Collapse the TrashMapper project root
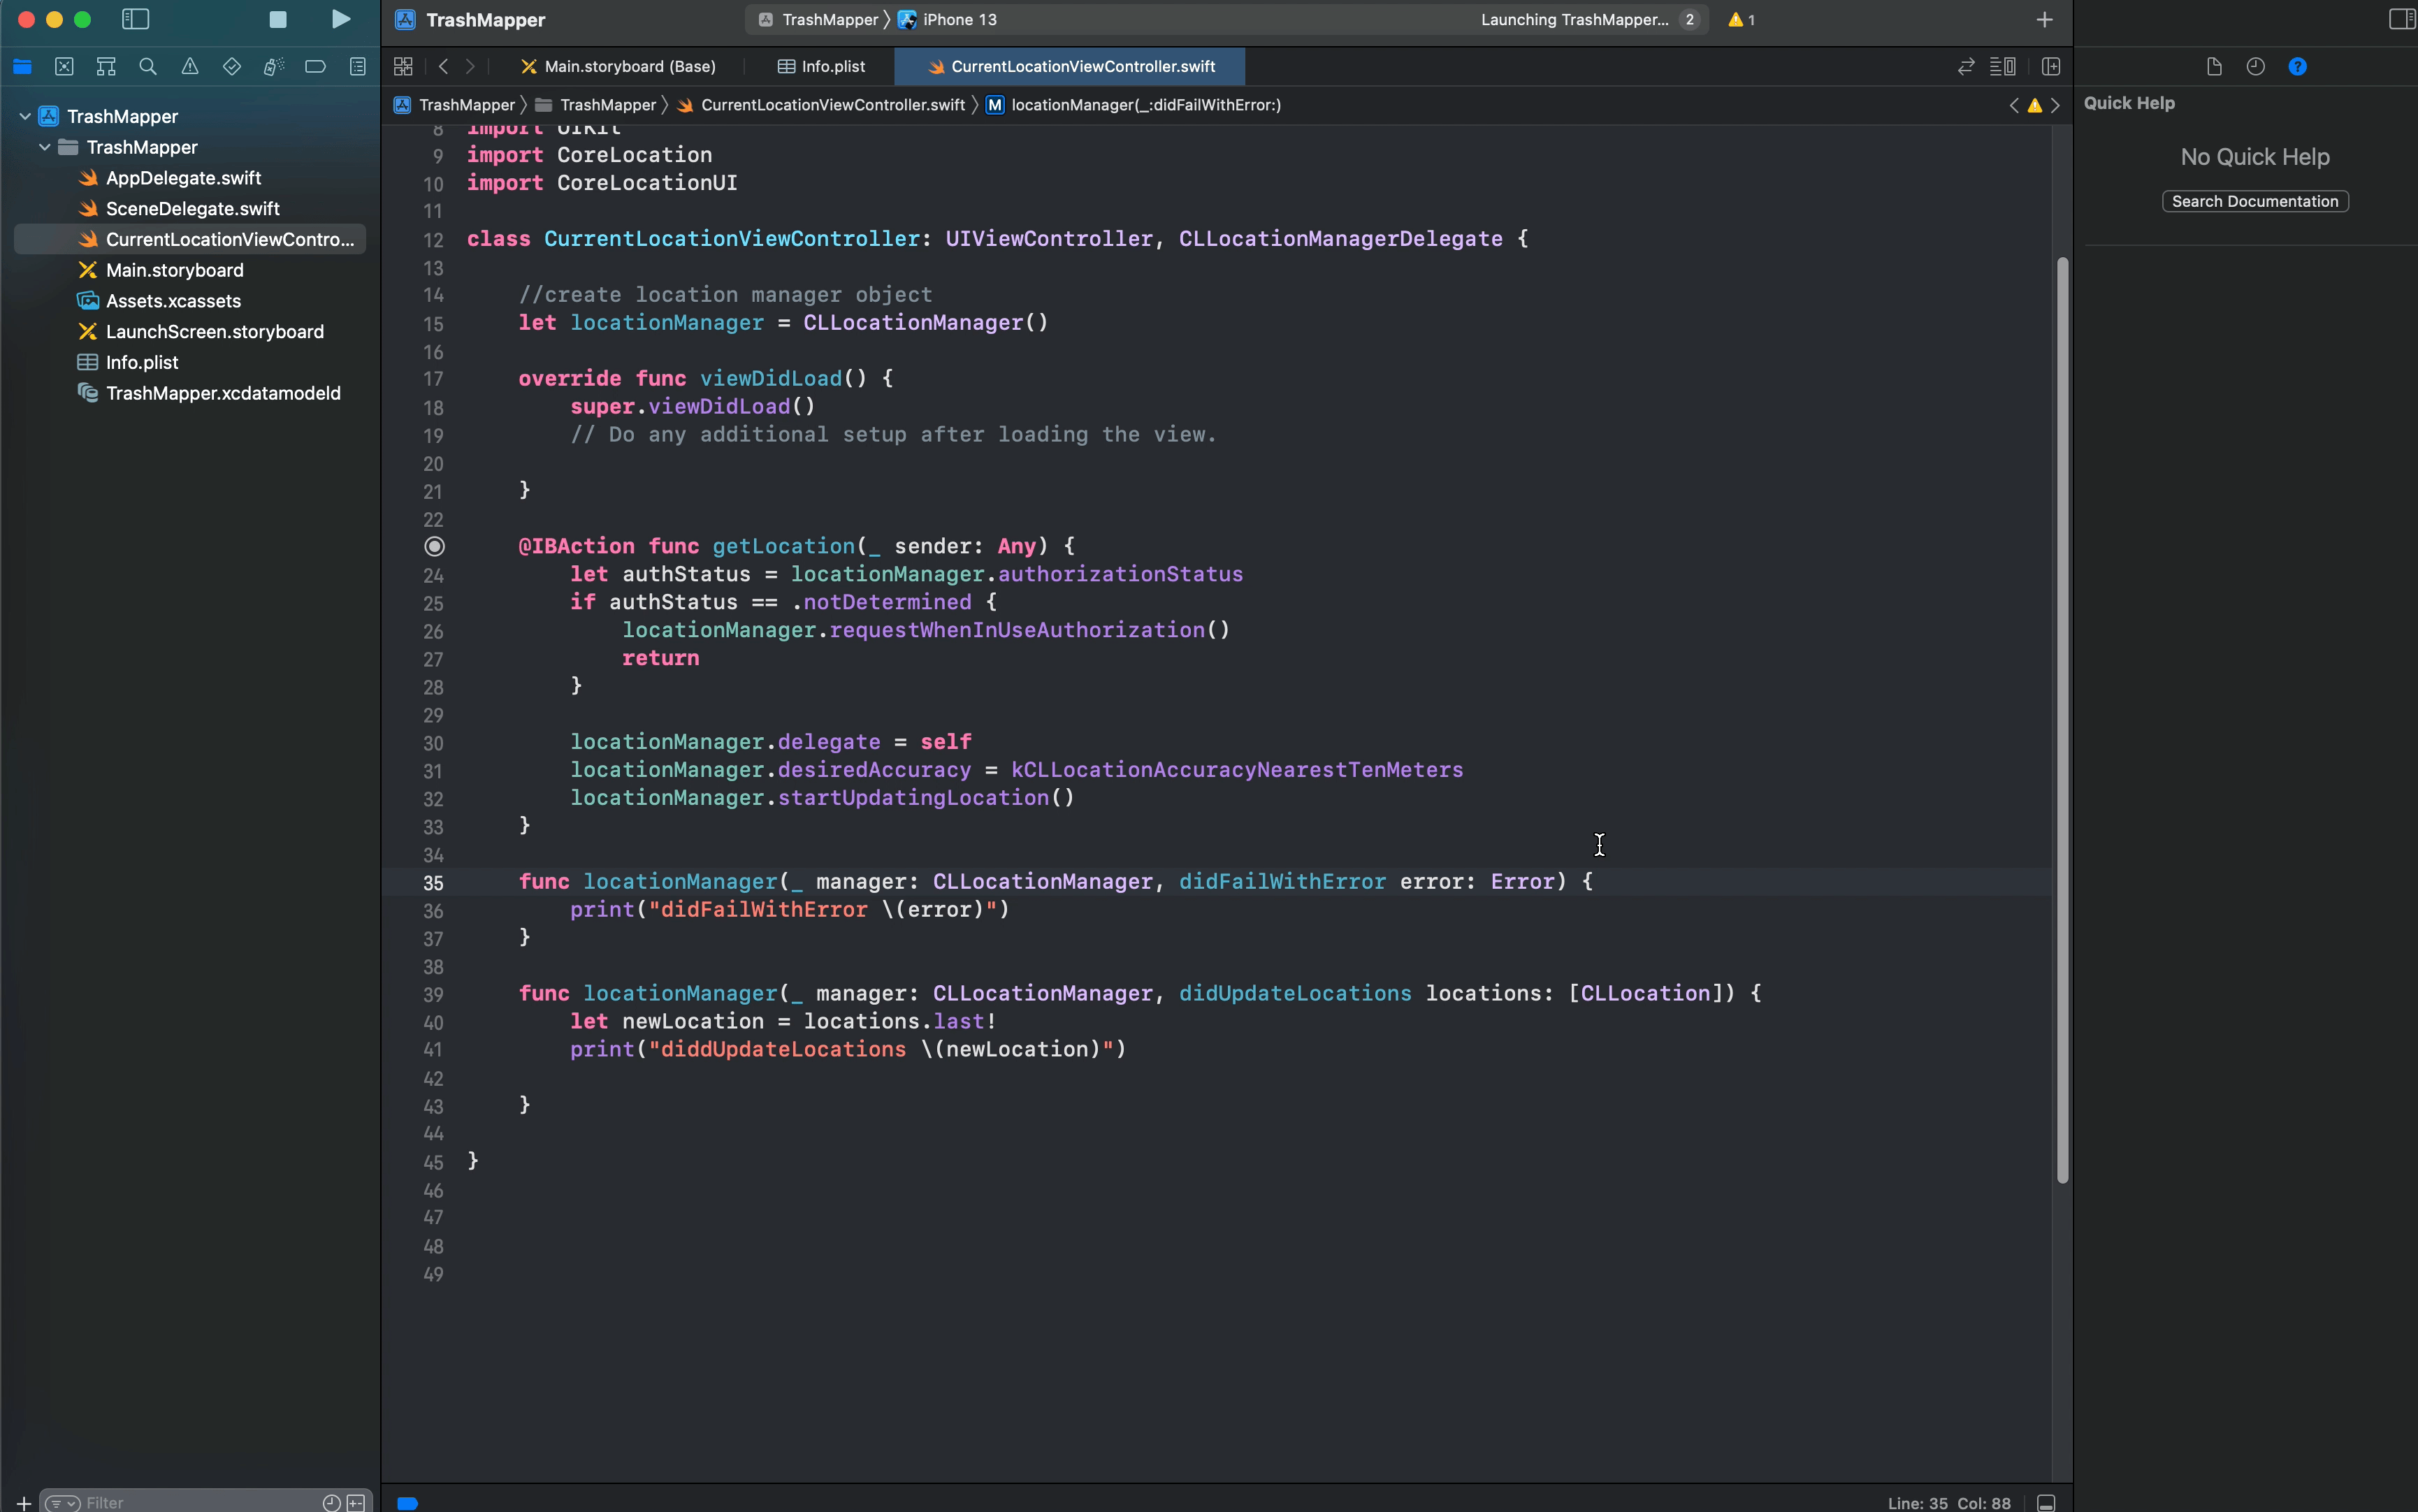The width and height of the screenshot is (2418, 1512). (25, 116)
